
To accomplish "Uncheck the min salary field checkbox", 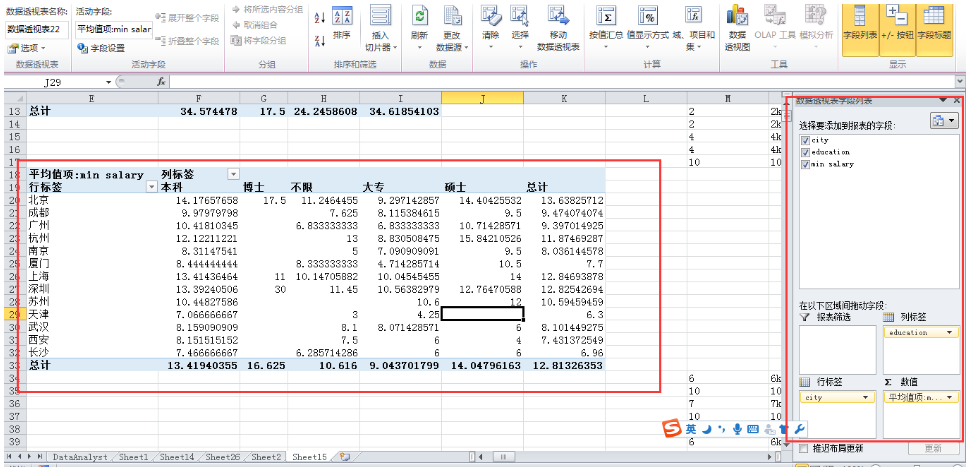I will [805, 164].
